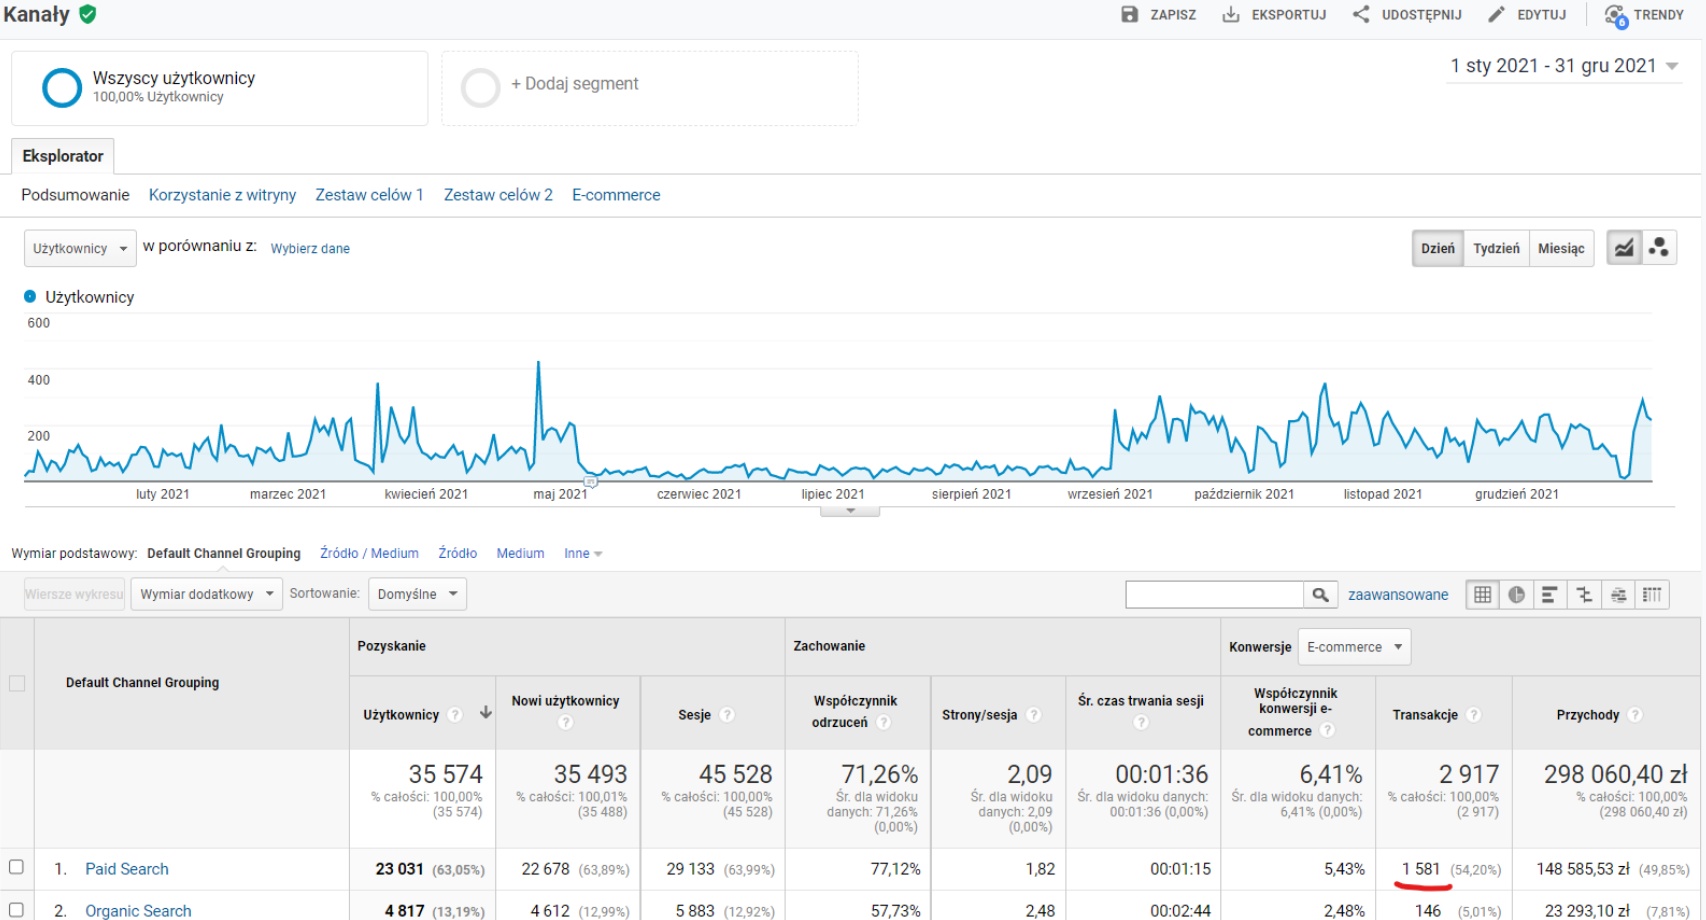The width and height of the screenshot is (1706, 920).
Task: Open the E-commerce tab
Action: pyautogui.click(x=616, y=195)
